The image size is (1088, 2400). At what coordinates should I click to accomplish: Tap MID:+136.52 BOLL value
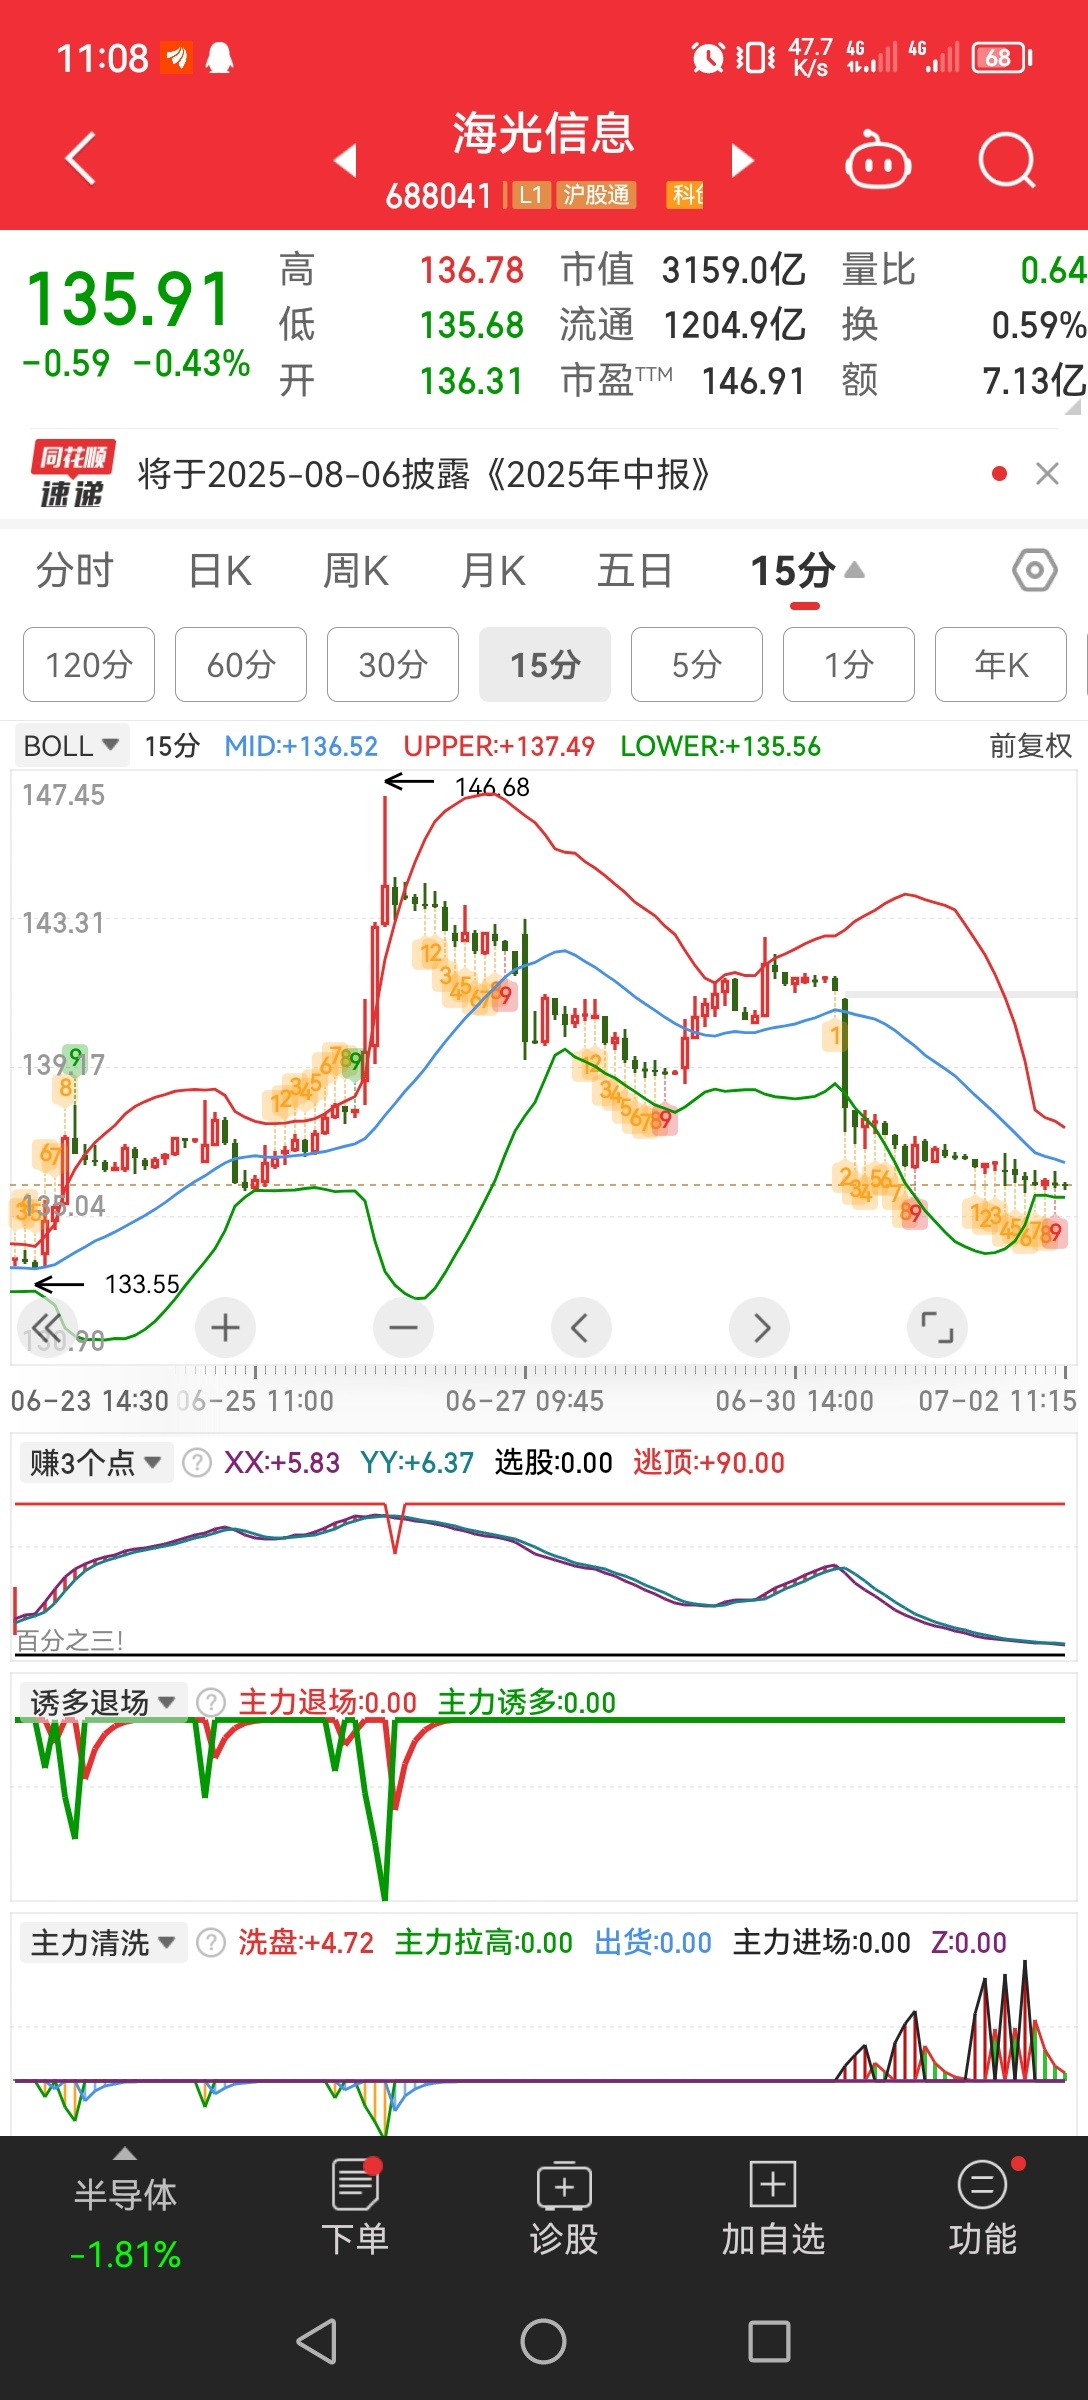301,746
